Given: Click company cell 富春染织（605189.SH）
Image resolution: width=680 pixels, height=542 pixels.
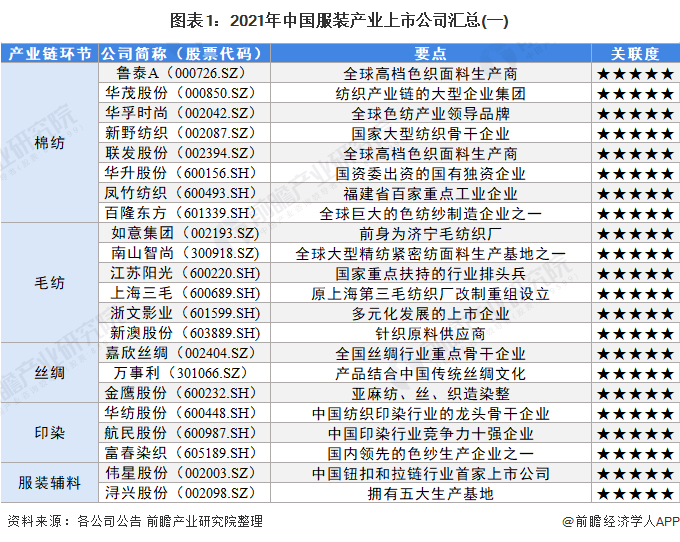Looking at the screenshot, I should [184, 453].
